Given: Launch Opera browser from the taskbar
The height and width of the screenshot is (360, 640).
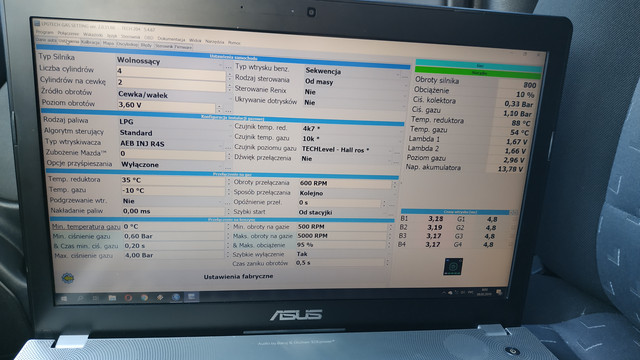Looking at the screenshot, I should pos(128,298).
